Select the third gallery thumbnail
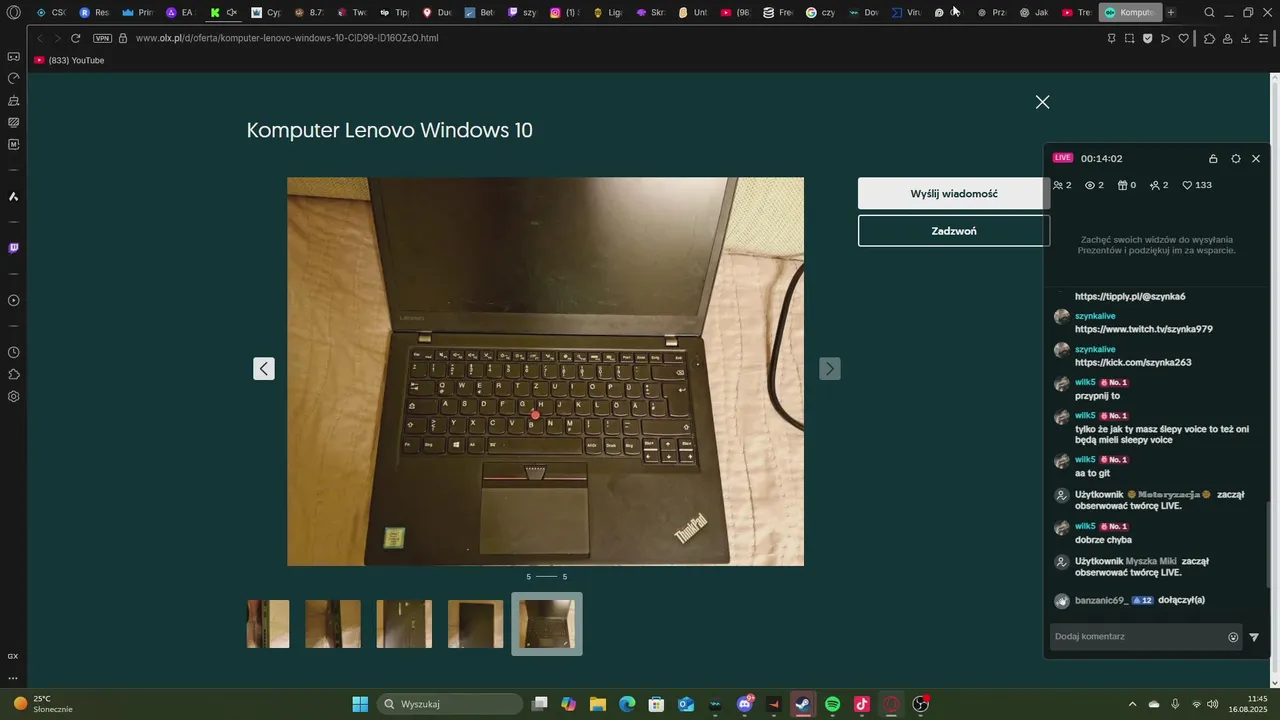 point(404,624)
